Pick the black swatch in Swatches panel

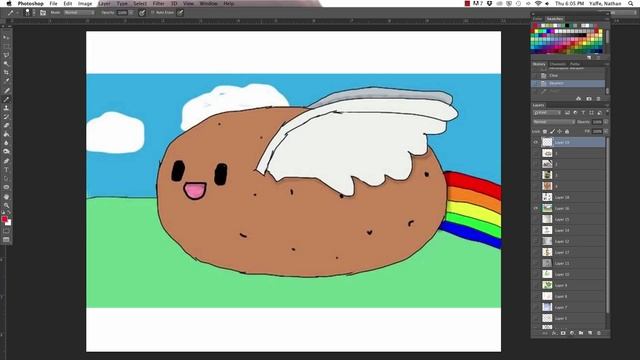[567, 26]
